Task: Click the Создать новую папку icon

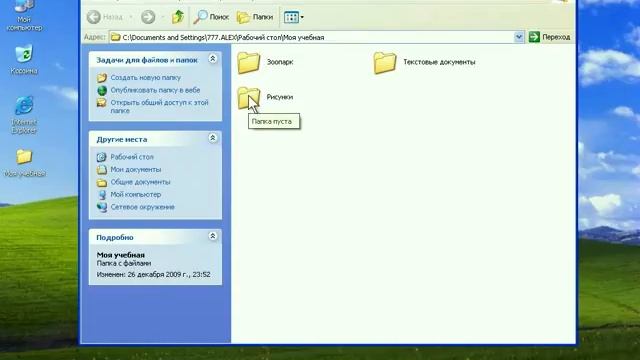Action: (102, 77)
